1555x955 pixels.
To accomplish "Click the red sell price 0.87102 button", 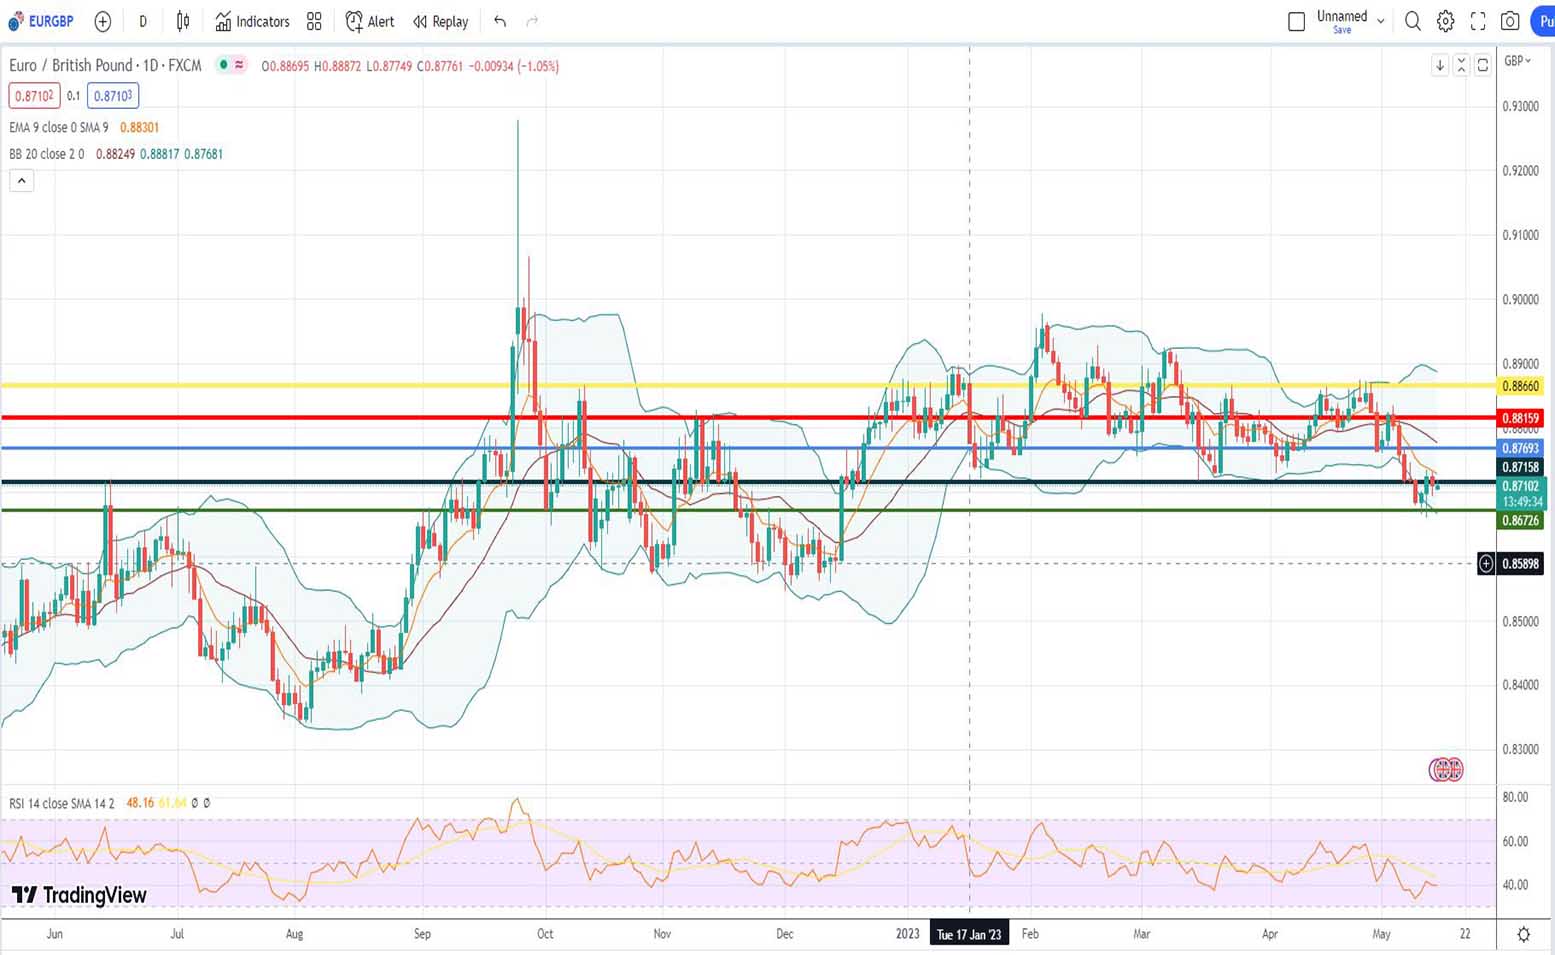I will pos(34,96).
